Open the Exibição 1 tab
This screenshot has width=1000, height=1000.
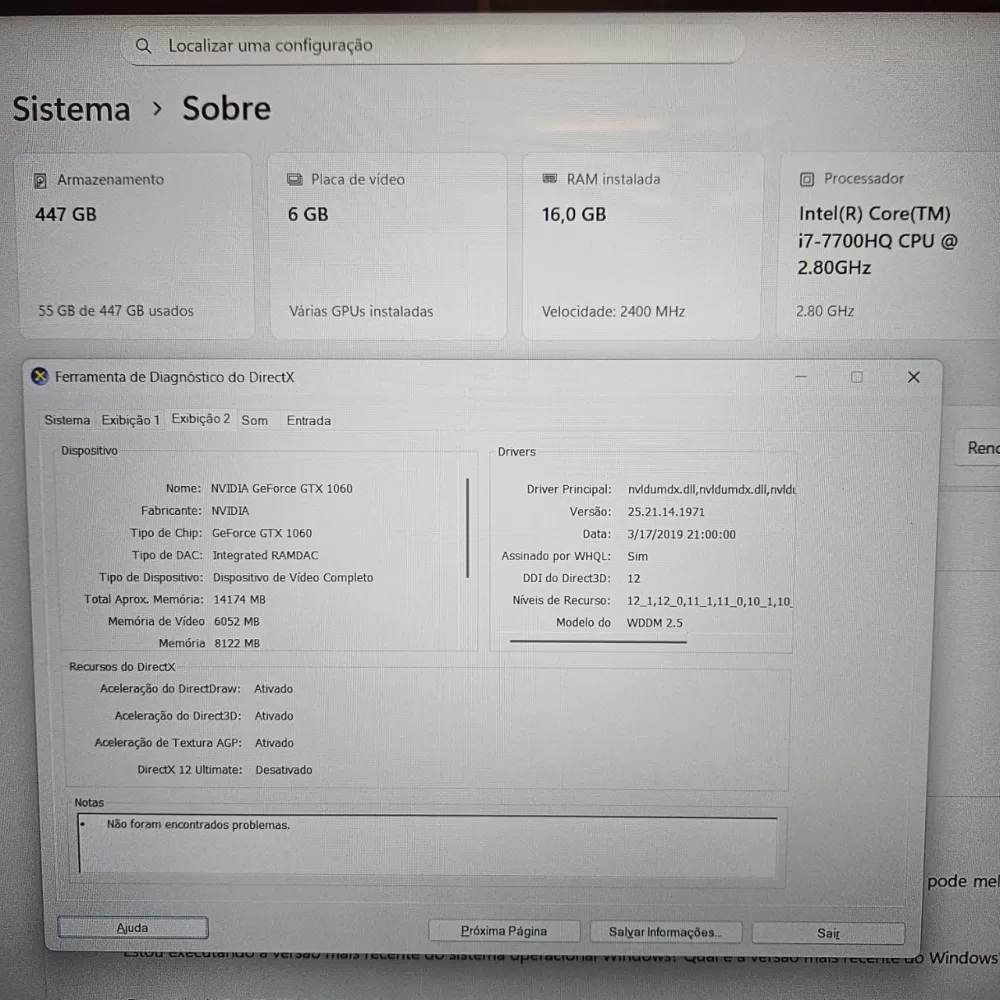coord(130,420)
